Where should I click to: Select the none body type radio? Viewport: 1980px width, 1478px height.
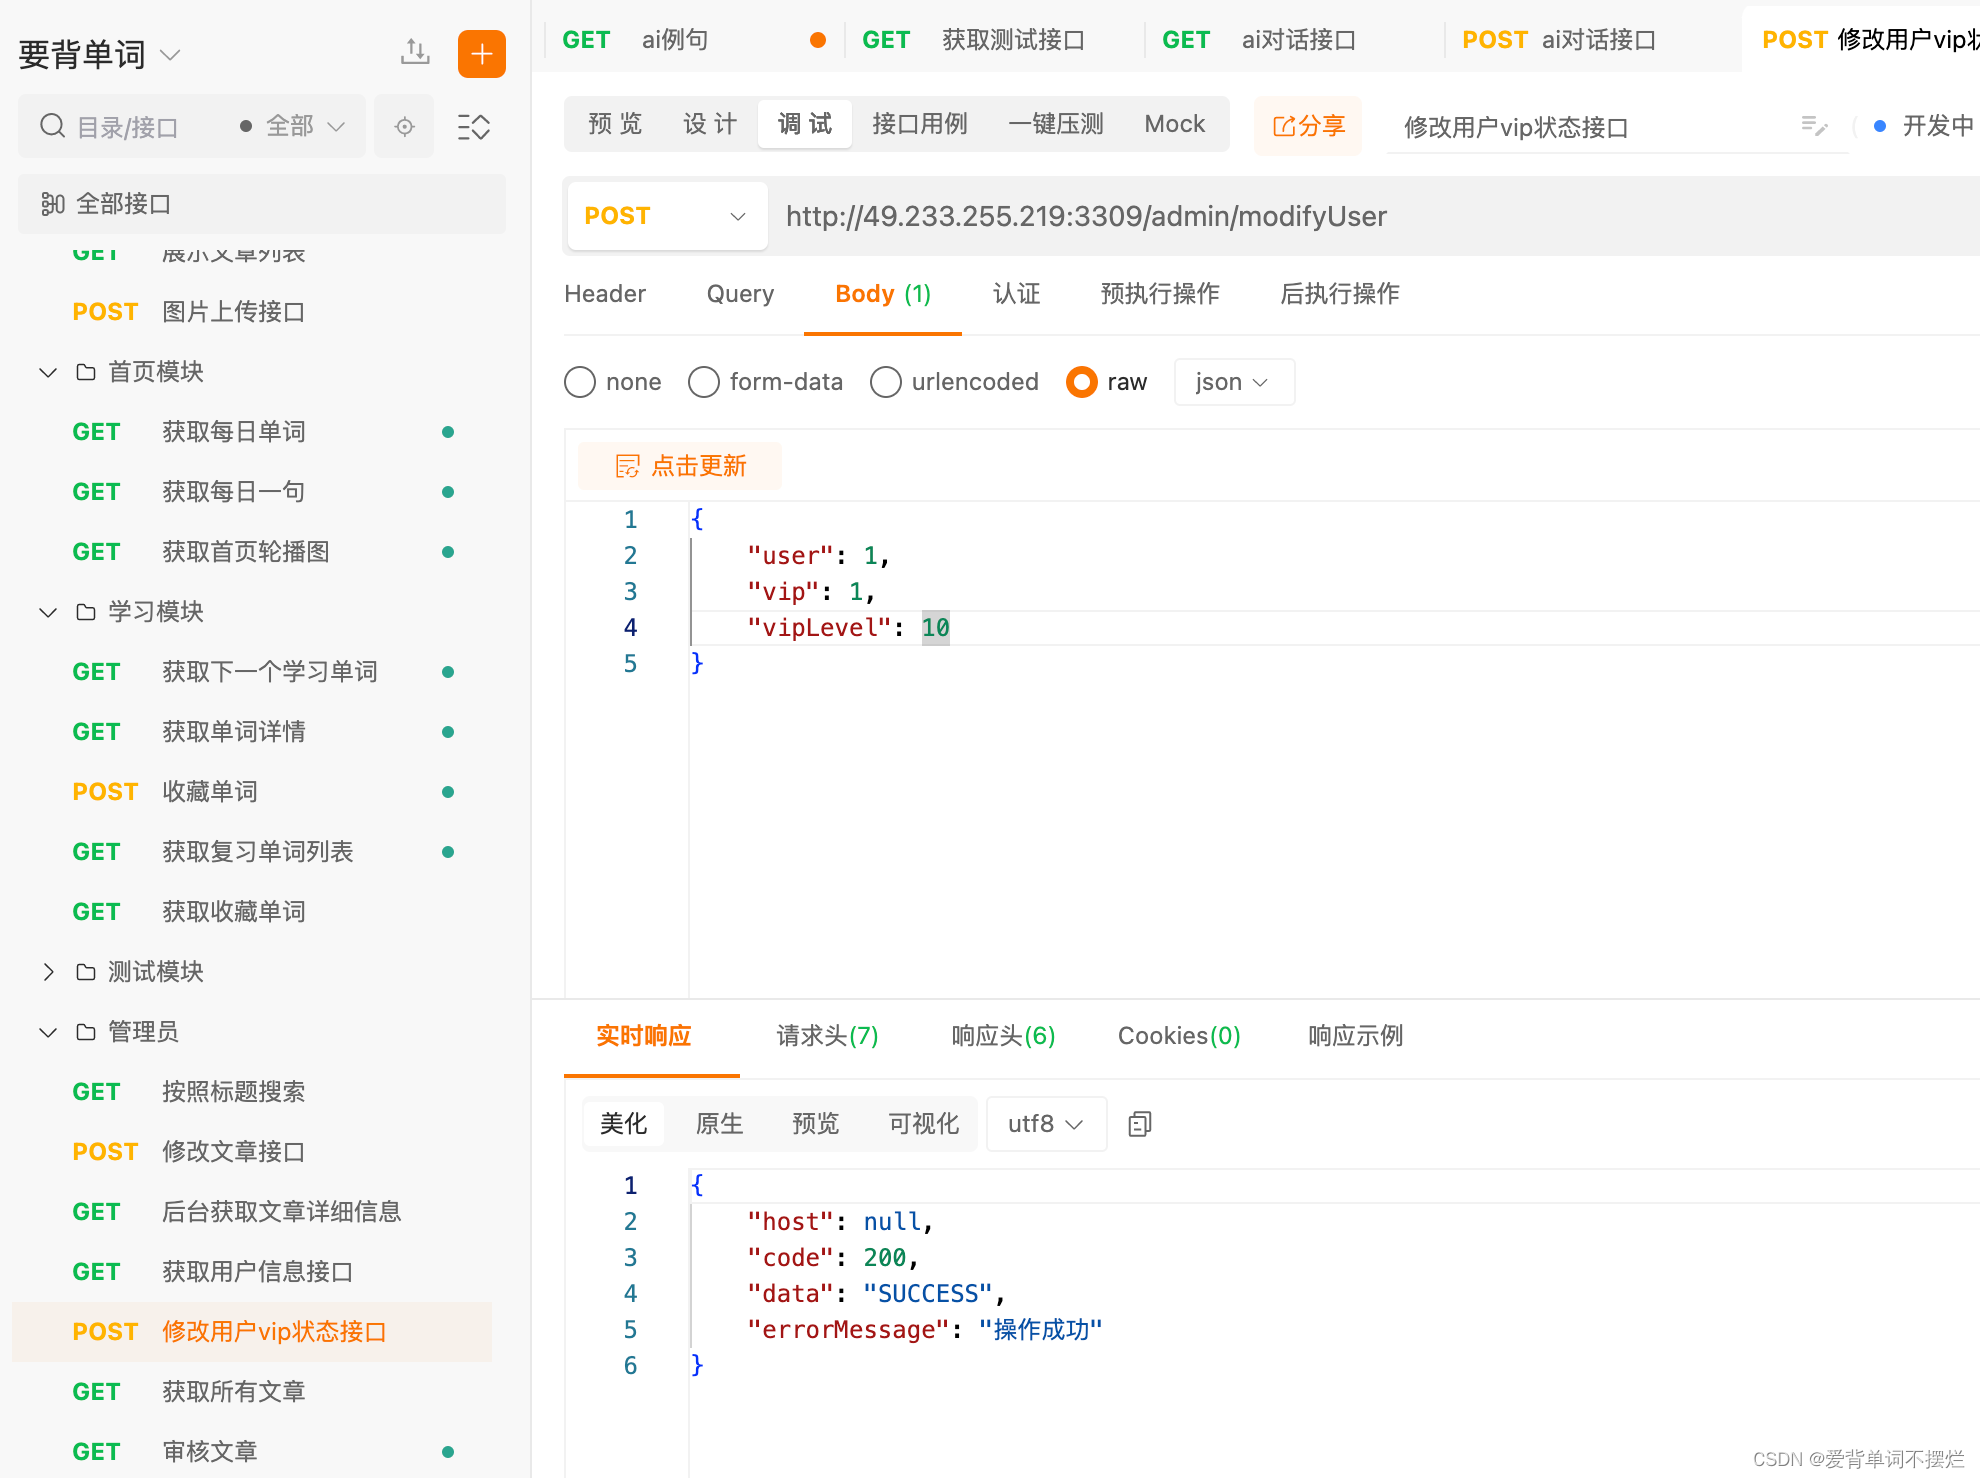tap(580, 382)
